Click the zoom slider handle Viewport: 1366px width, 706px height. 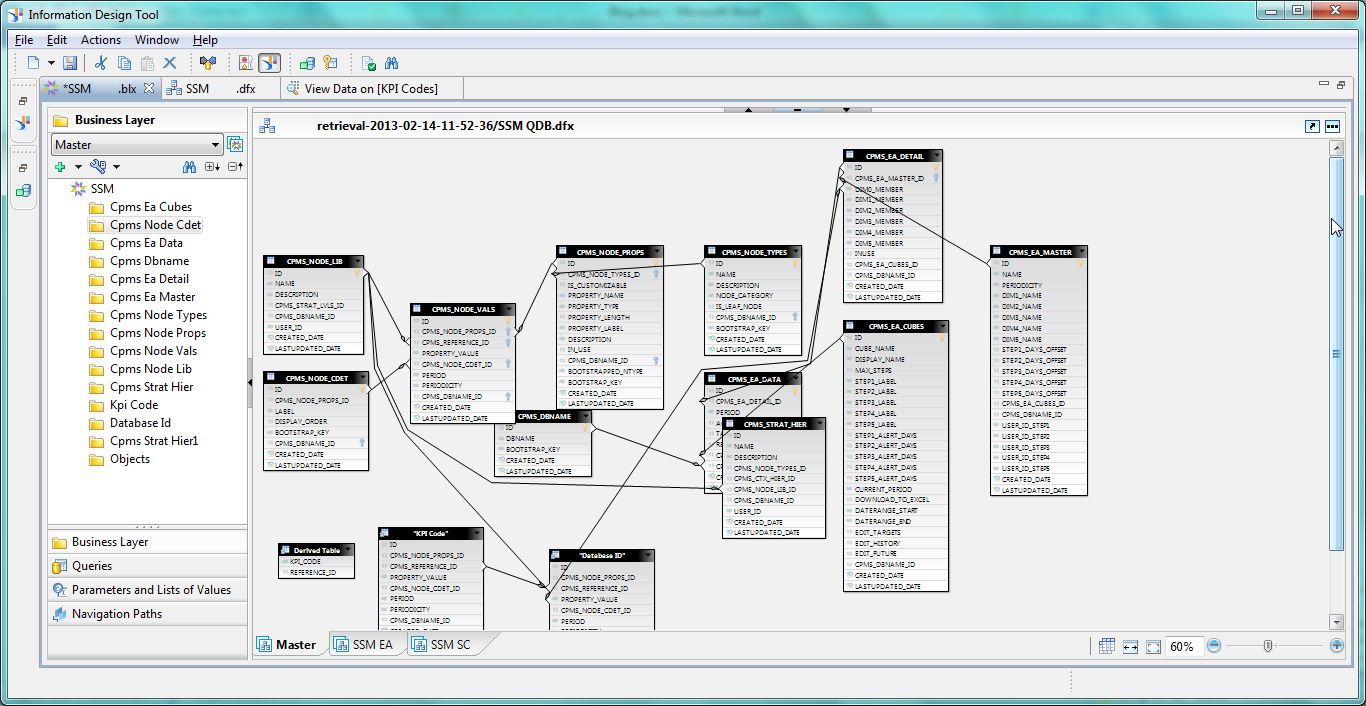(1267, 646)
